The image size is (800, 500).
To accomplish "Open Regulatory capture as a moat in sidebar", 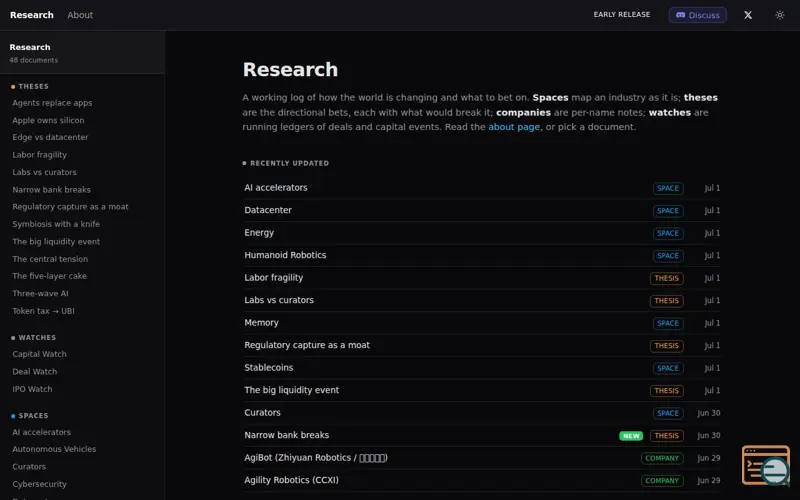I will click(70, 207).
